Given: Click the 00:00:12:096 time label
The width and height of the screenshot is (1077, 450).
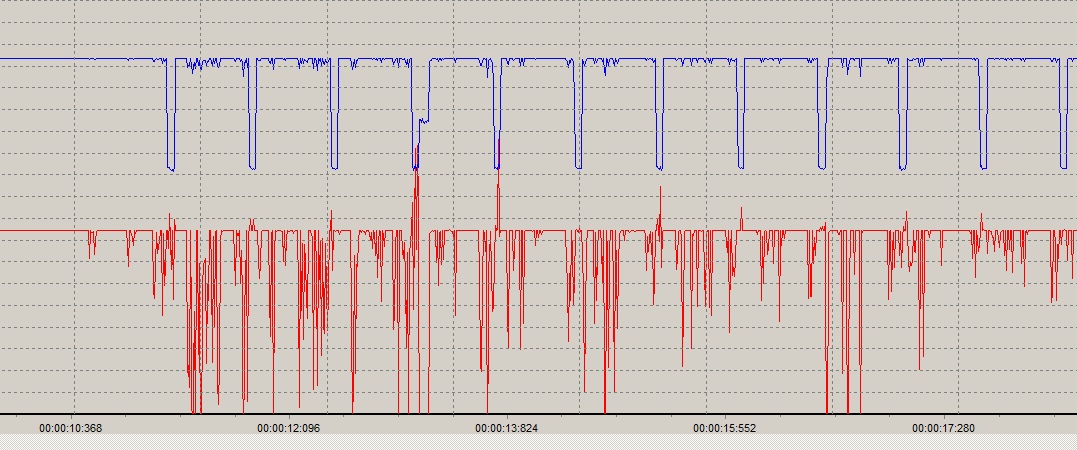Looking at the screenshot, I should (288, 429).
